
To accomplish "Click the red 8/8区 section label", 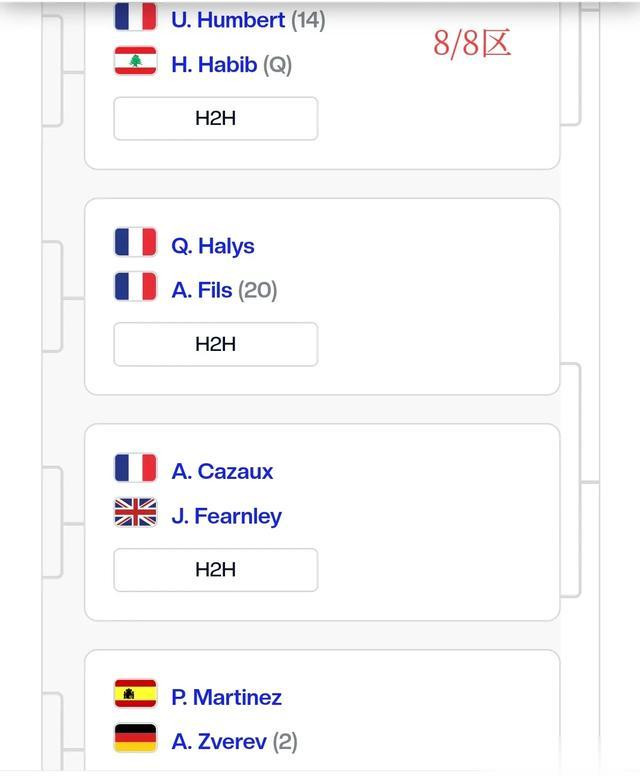I will [472, 43].
